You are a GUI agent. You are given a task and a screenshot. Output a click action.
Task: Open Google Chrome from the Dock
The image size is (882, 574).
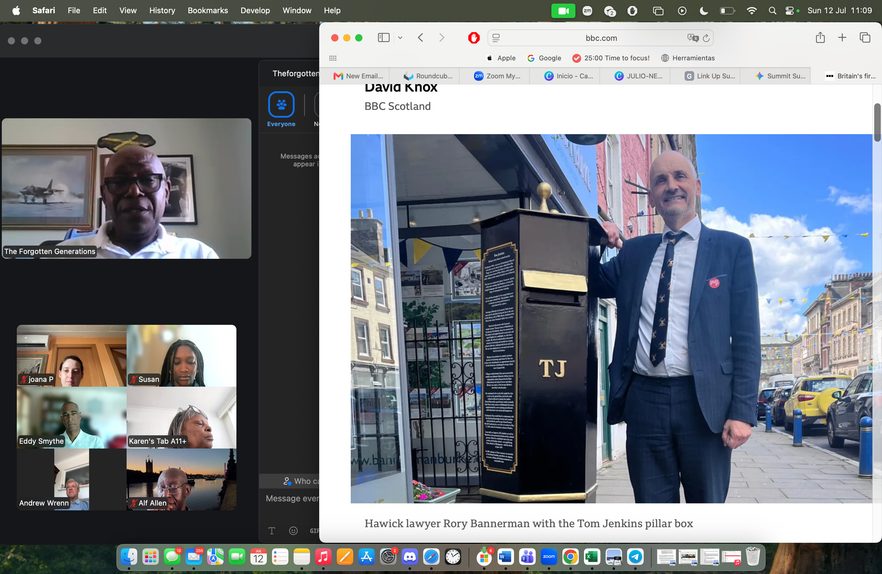570,557
